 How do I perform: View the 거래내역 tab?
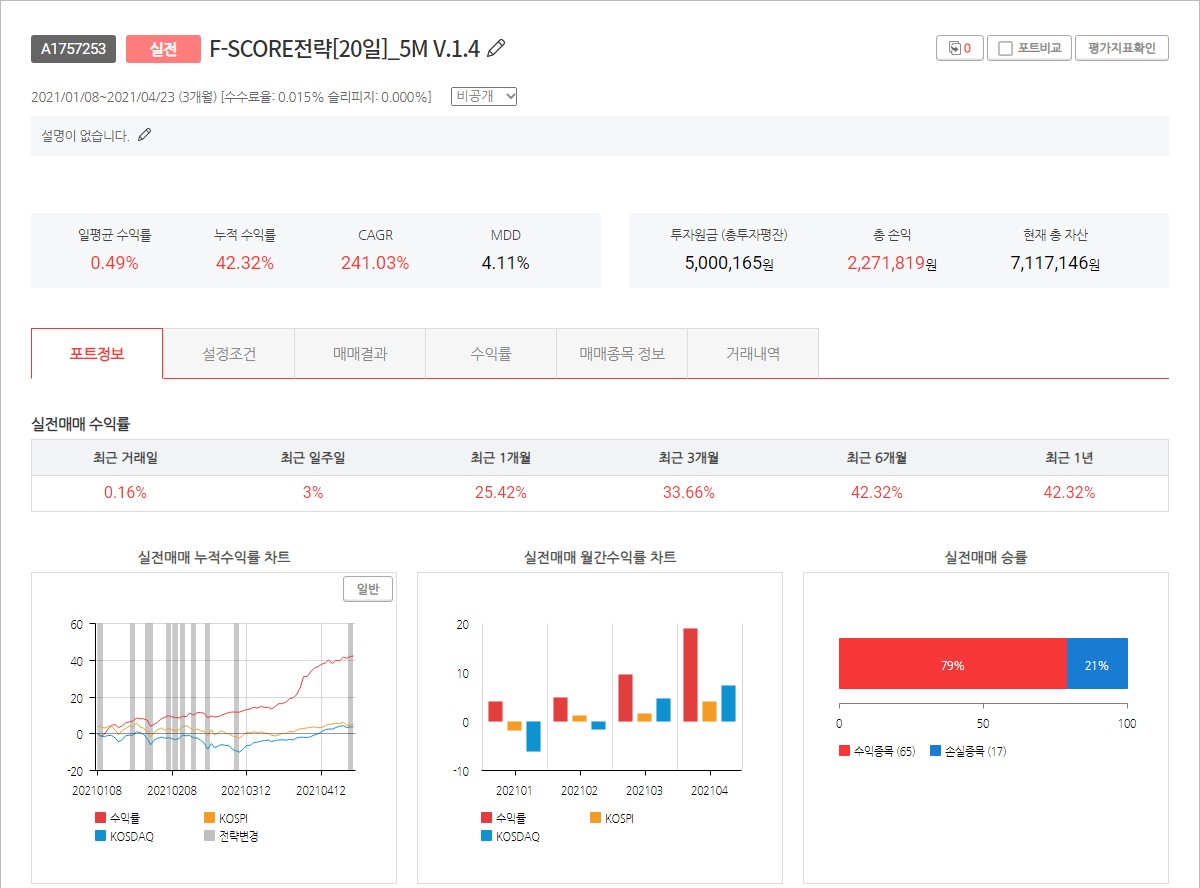753,354
